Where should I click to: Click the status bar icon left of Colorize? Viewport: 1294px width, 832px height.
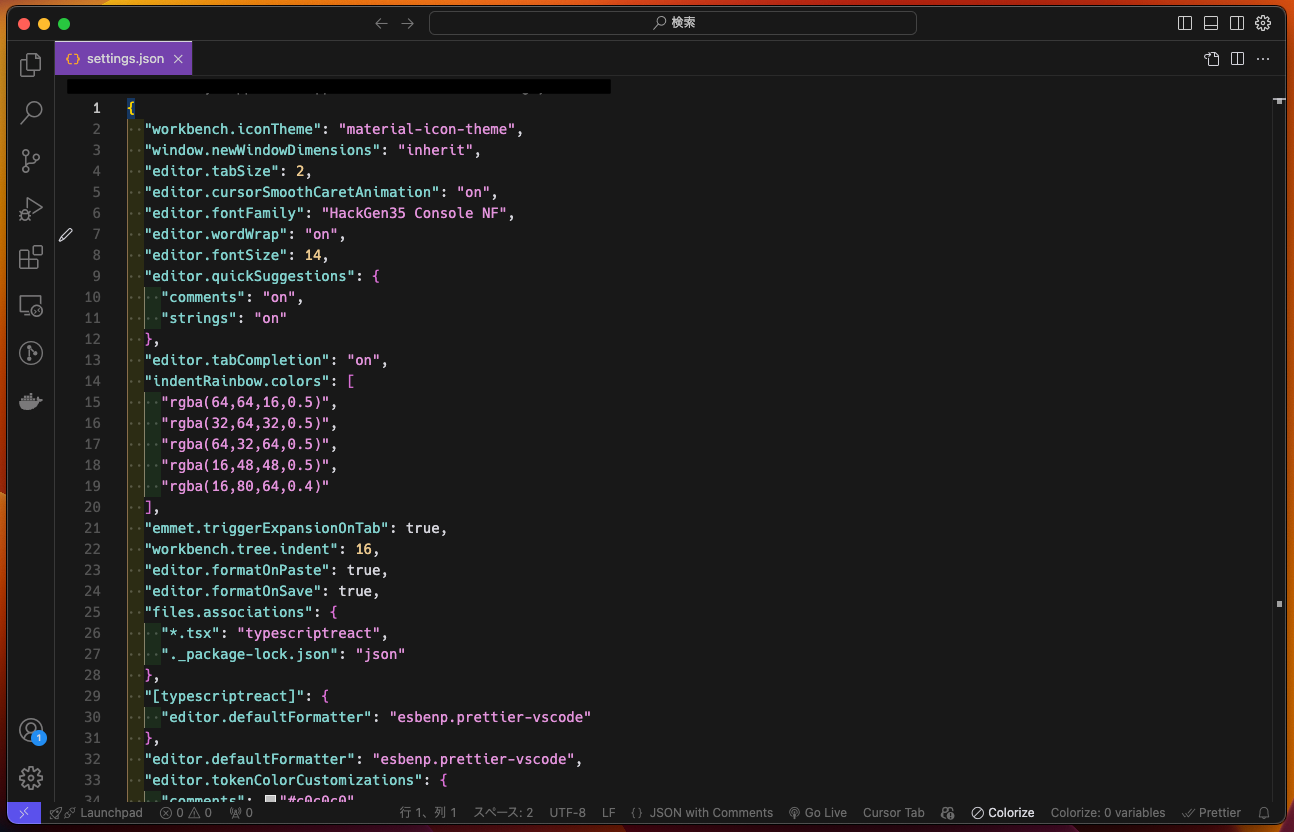tap(948, 813)
